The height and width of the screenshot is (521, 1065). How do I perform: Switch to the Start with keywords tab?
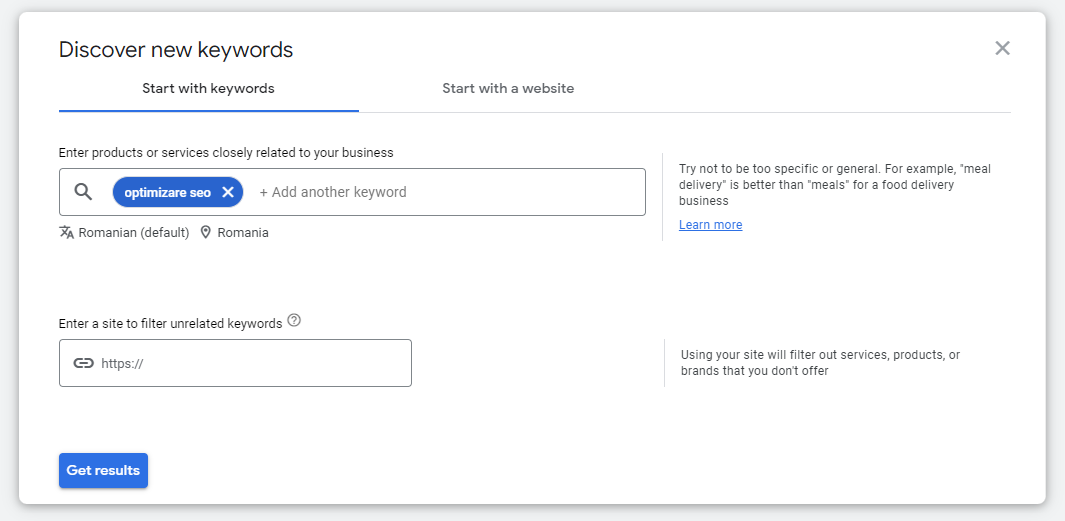point(208,88)
